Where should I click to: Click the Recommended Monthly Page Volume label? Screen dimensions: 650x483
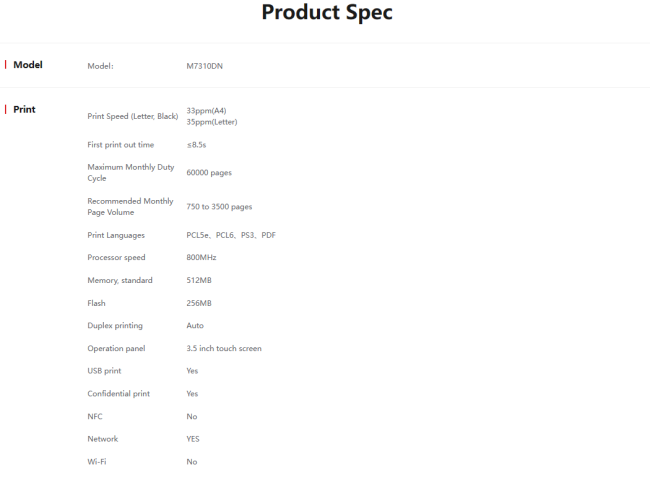point(130,207)
